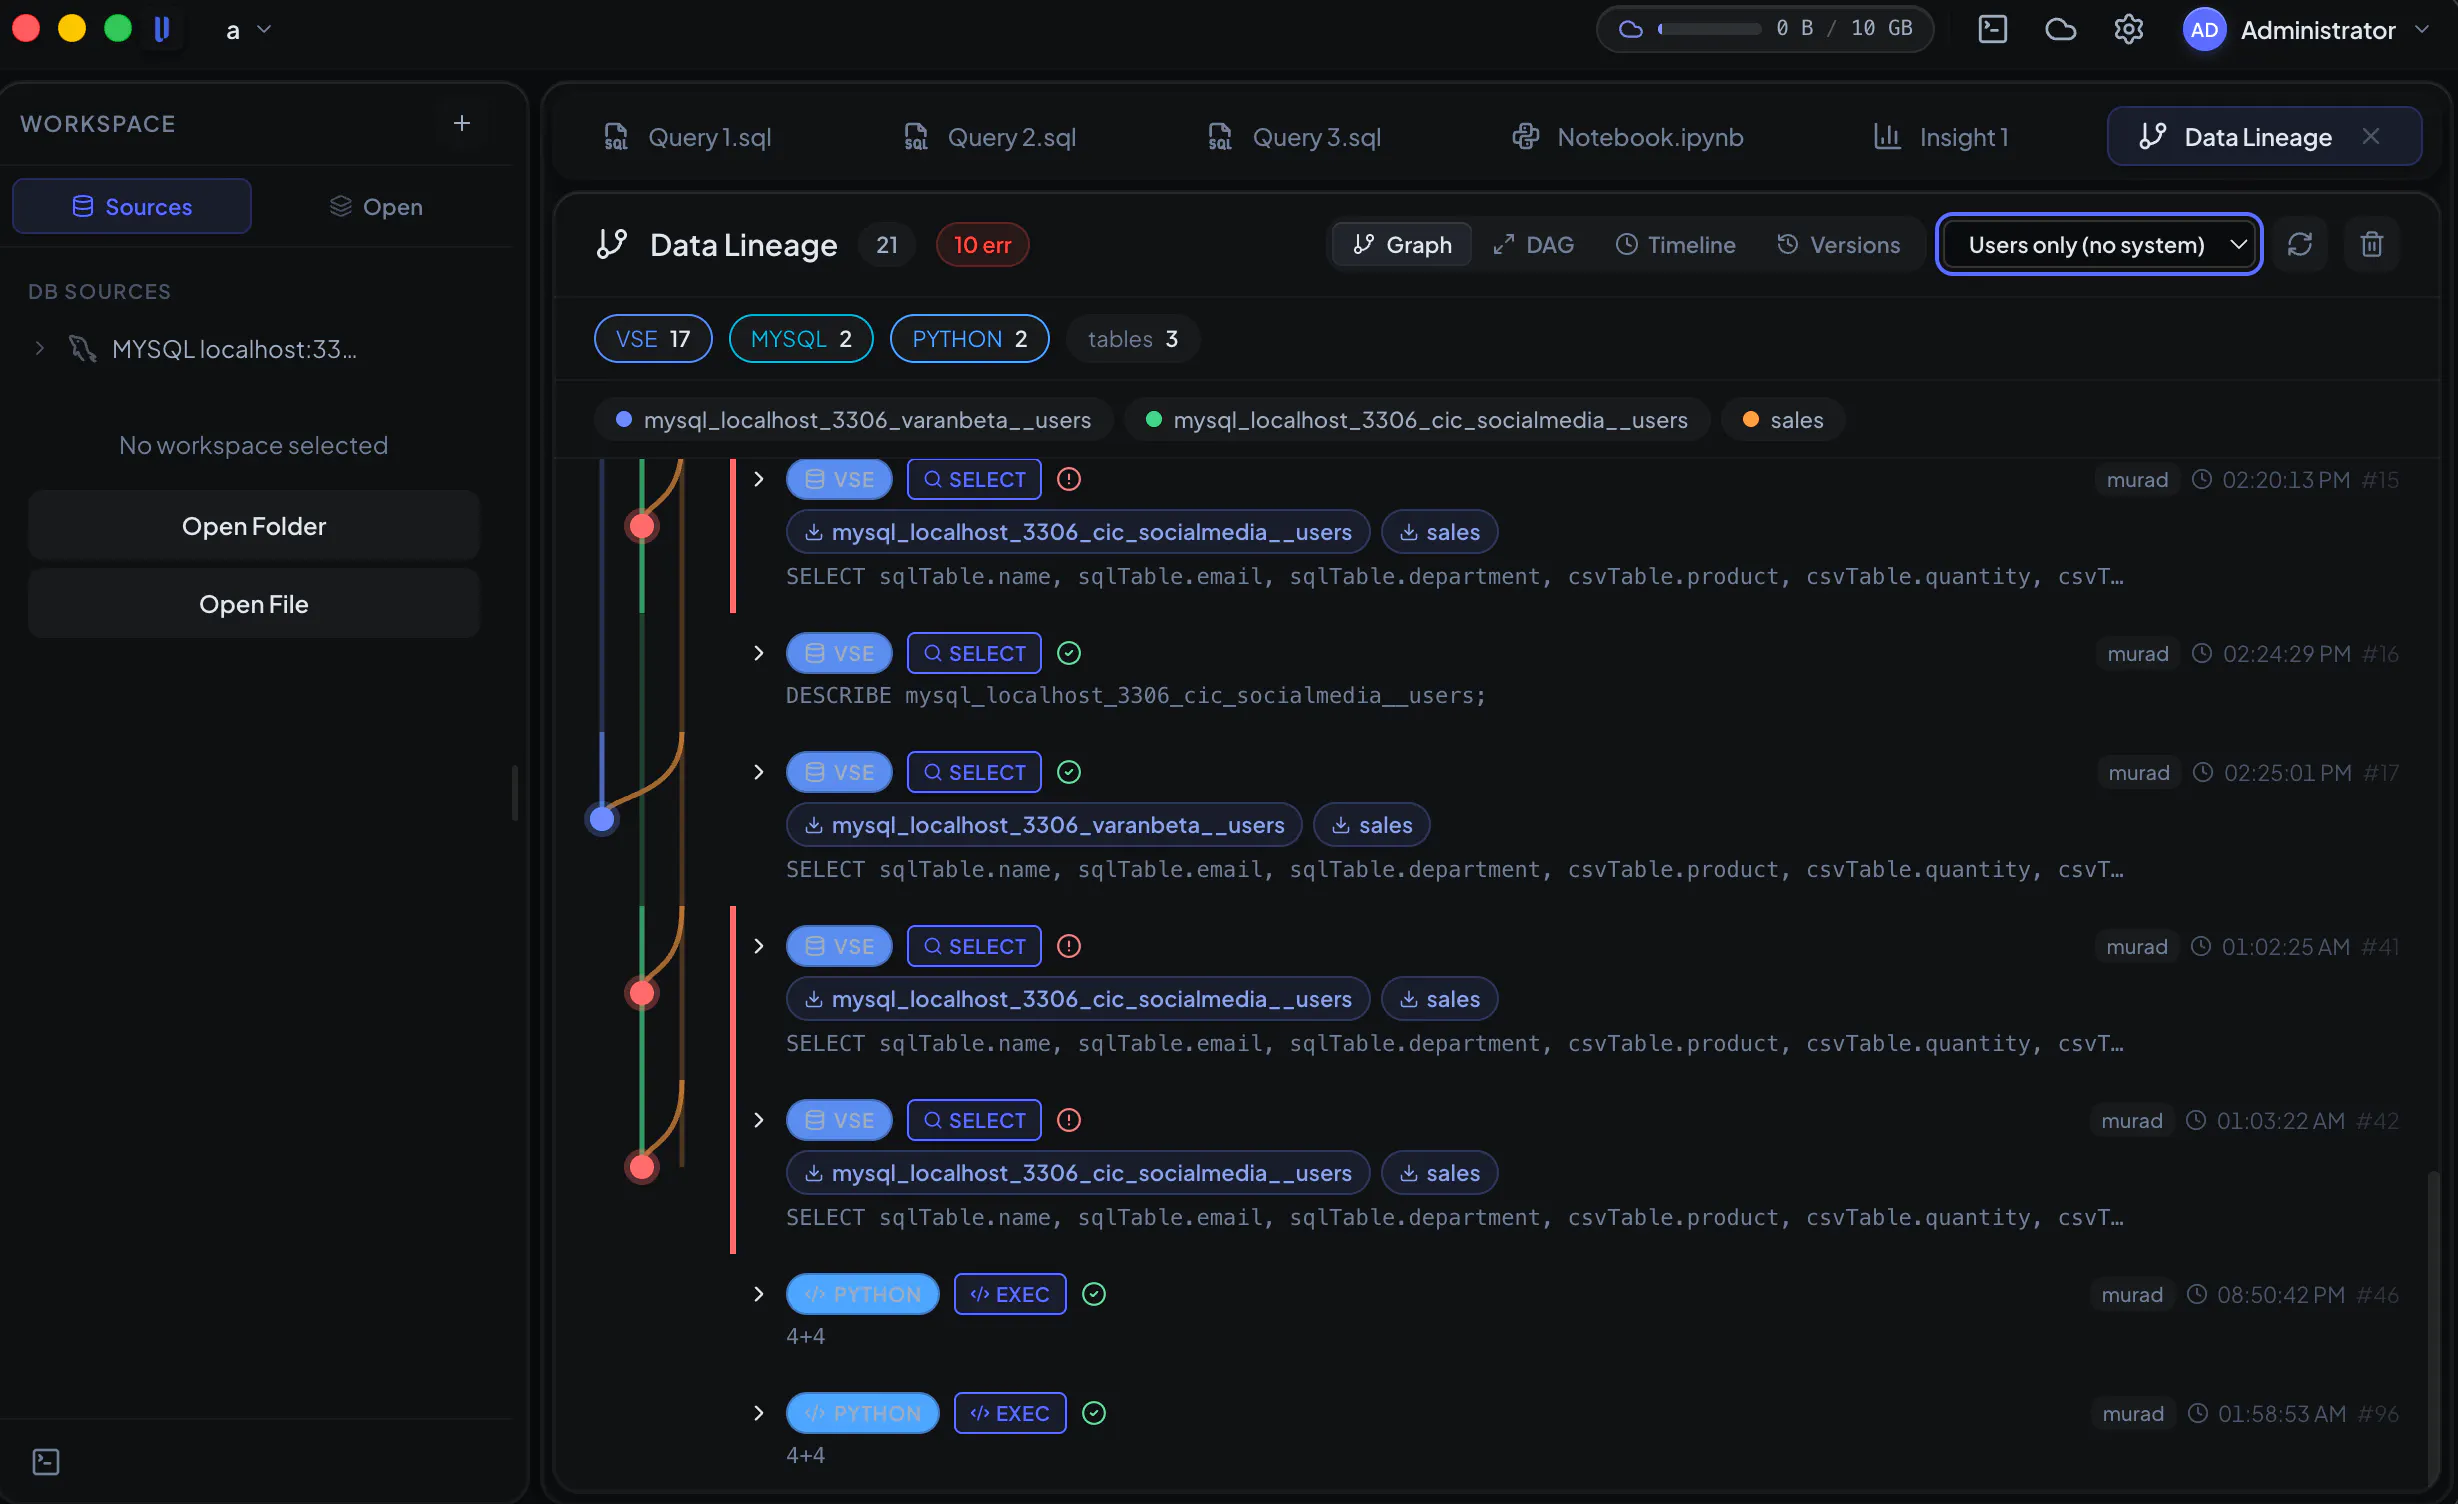Toggle the PYTHON 2 filter chip

[x=969, y=339]
